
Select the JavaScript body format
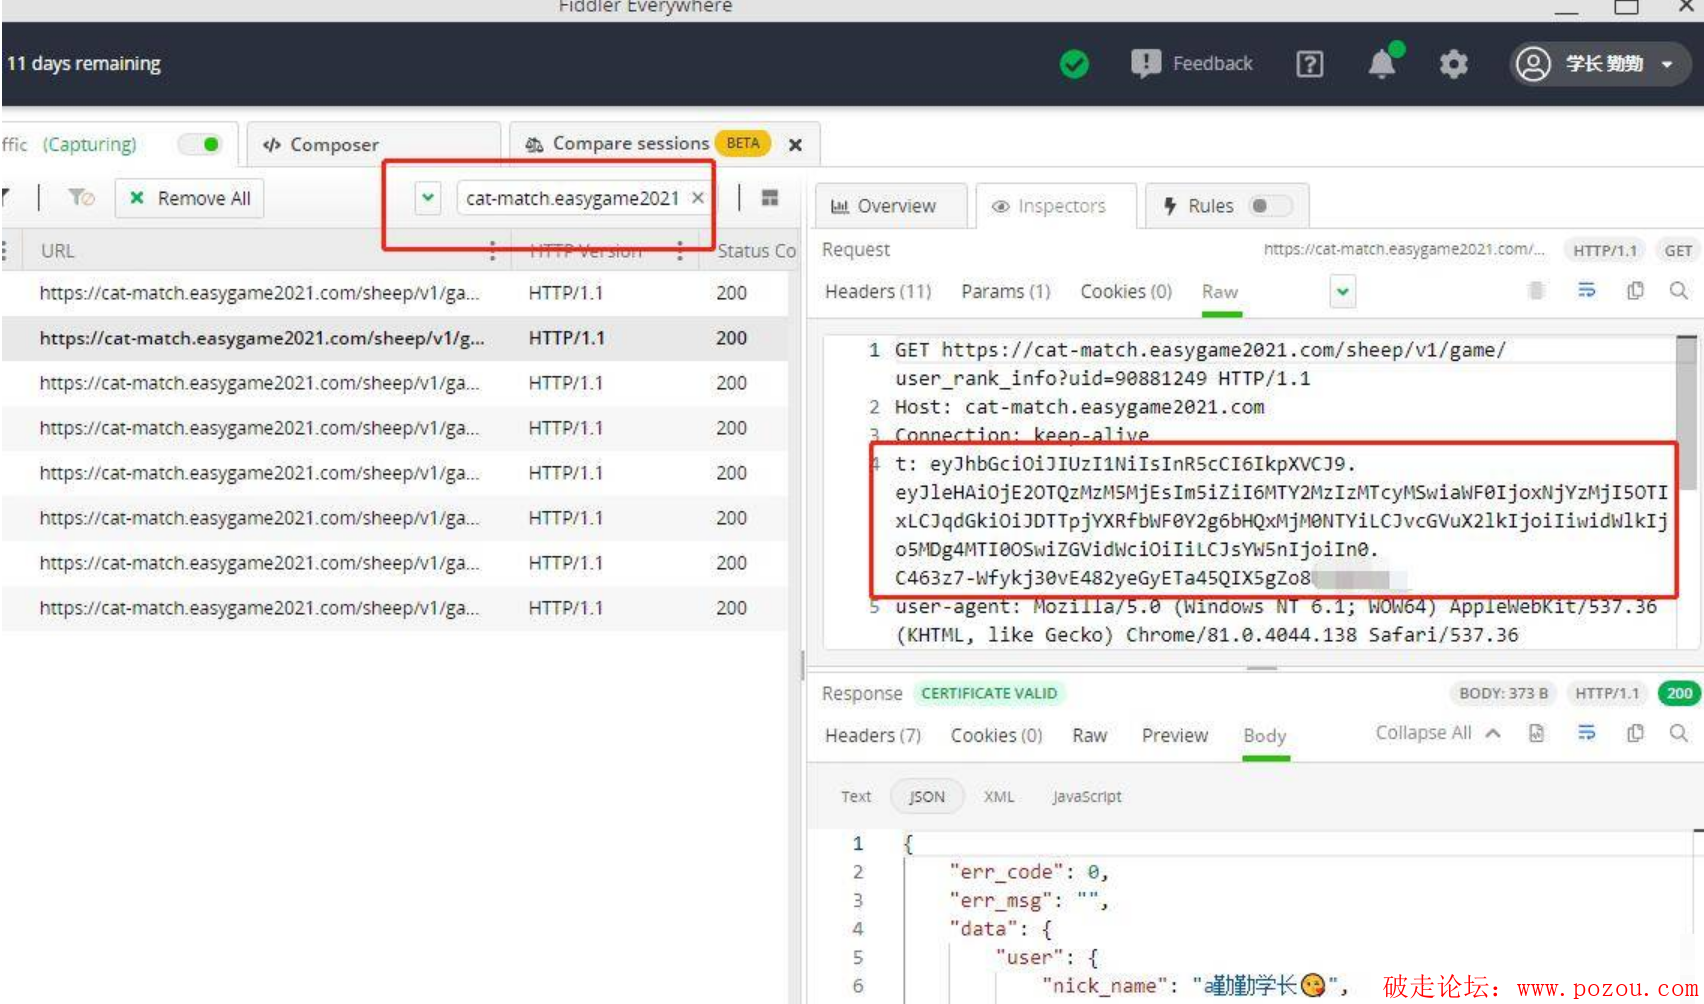coord(1087,797)
